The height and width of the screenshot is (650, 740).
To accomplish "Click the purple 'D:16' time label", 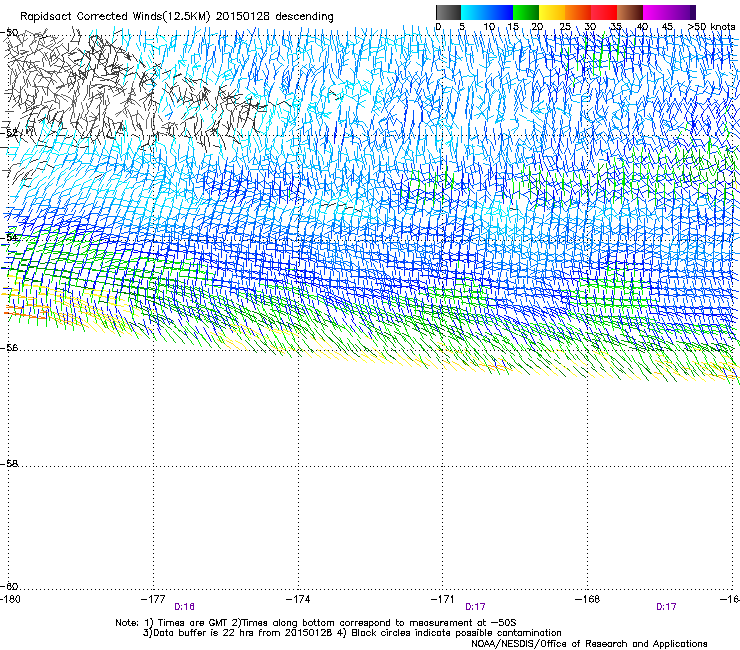I will click(x=185, y=607).
